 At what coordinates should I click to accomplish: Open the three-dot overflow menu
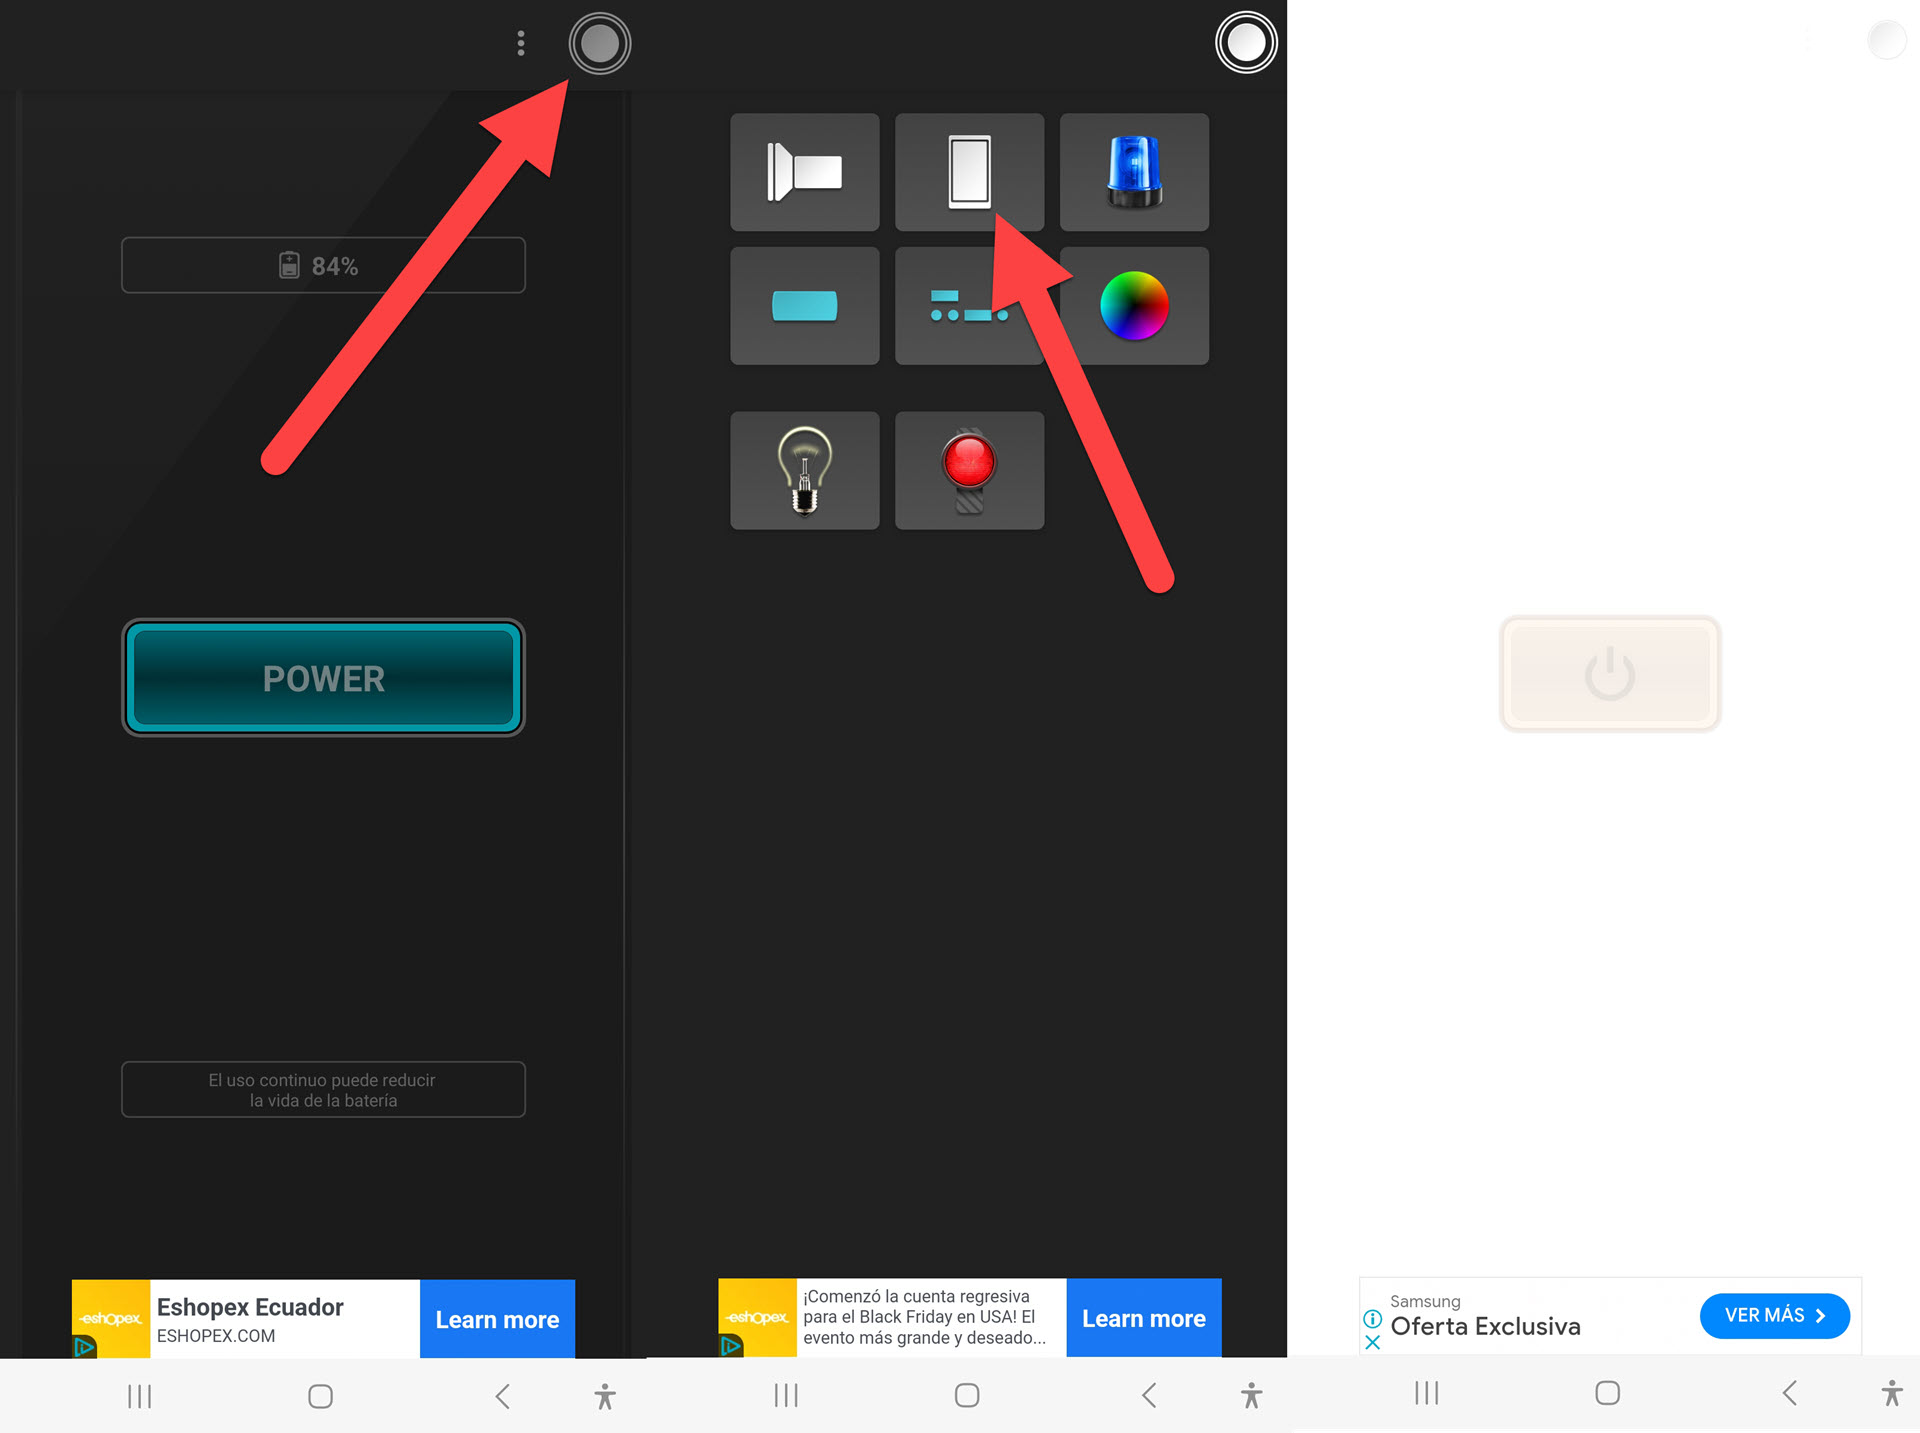click(x=520, y=43)
